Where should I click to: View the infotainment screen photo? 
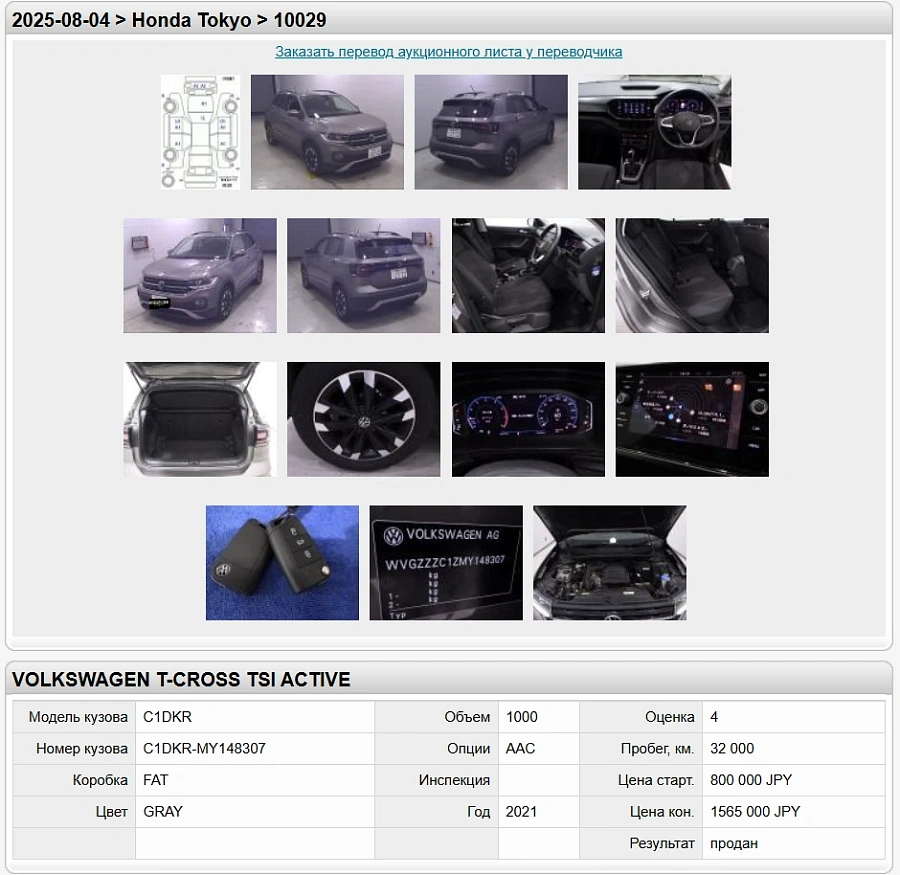click(x=692, y=419)
